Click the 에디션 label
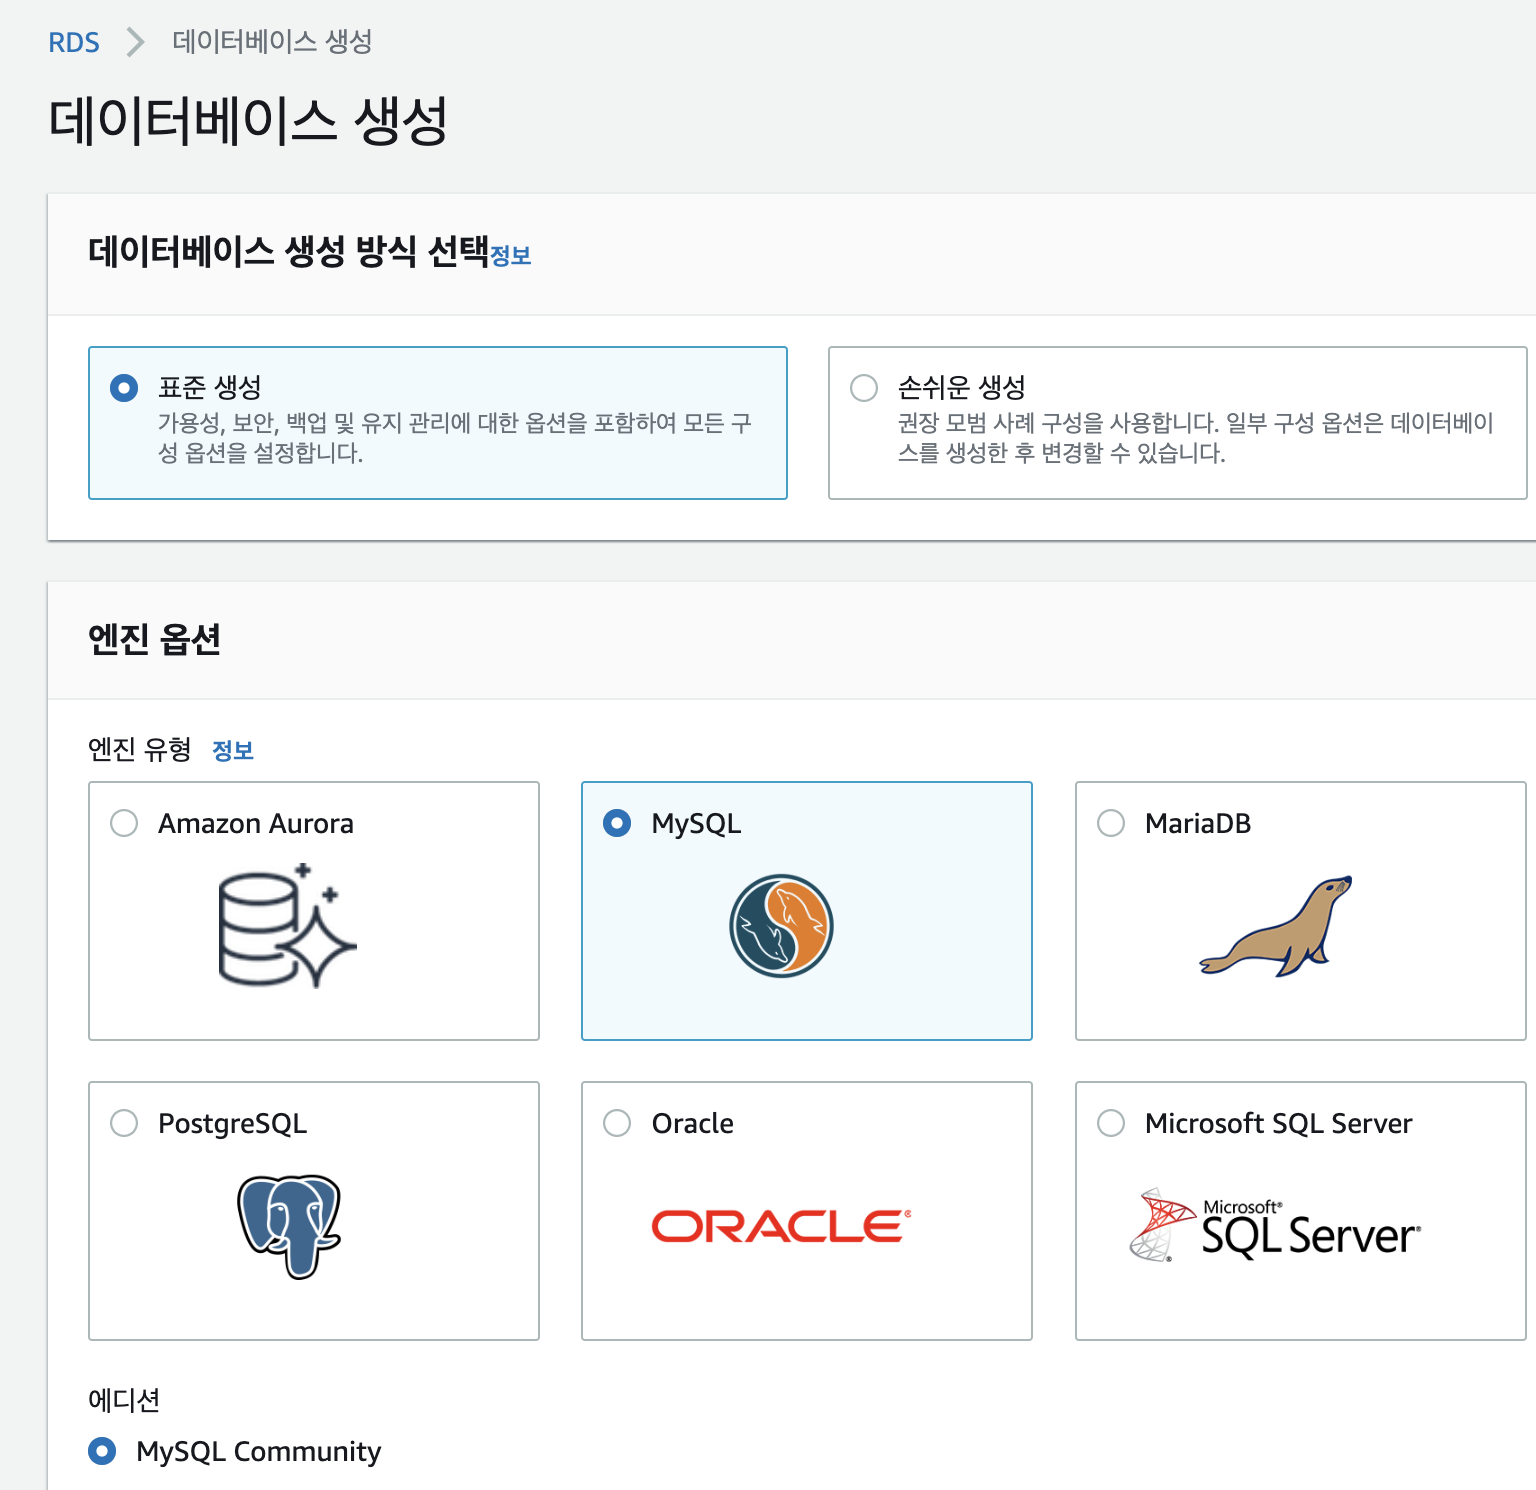1536x1490 pixels. tap(124, 1400)
